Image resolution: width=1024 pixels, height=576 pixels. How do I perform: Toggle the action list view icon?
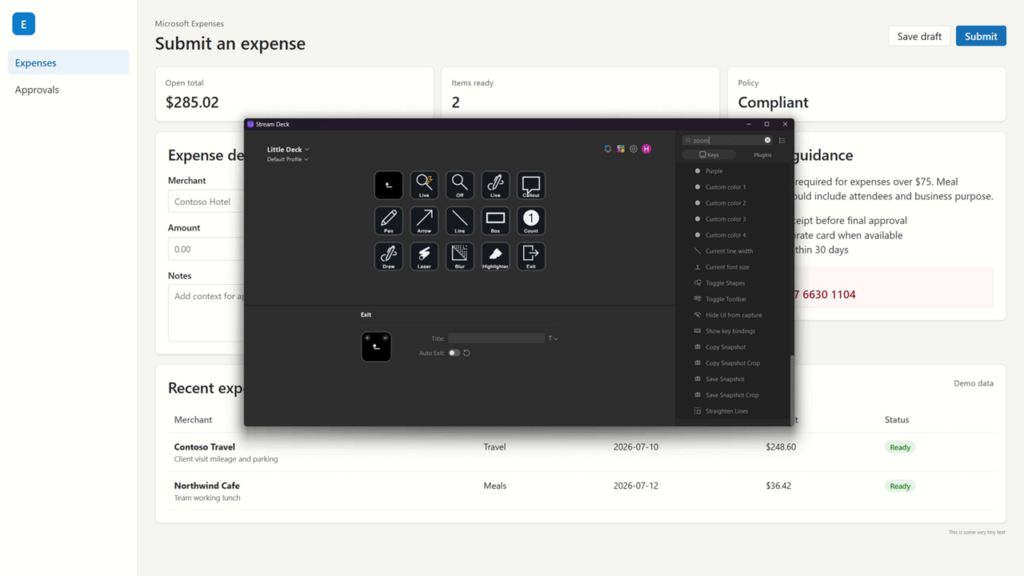tap(782, 140)
